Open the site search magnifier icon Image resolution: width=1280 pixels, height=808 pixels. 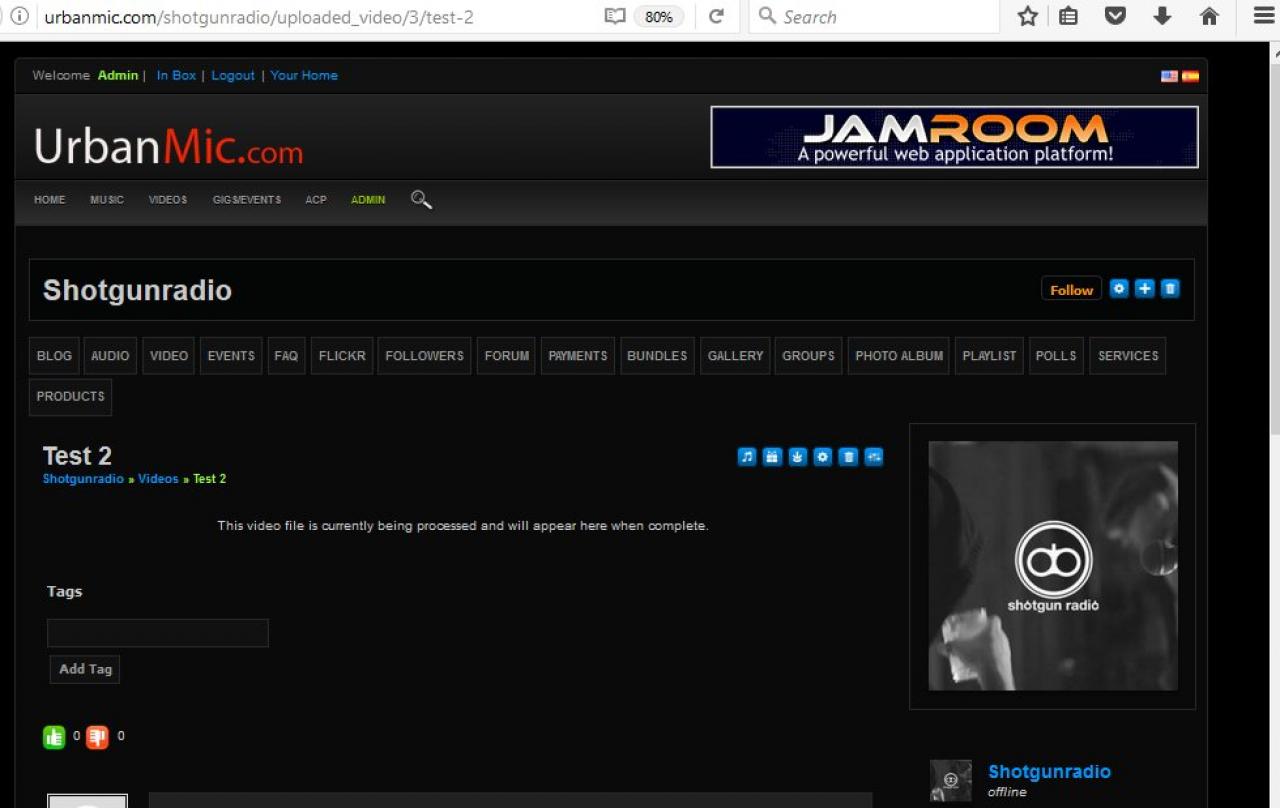click(421, 200)
